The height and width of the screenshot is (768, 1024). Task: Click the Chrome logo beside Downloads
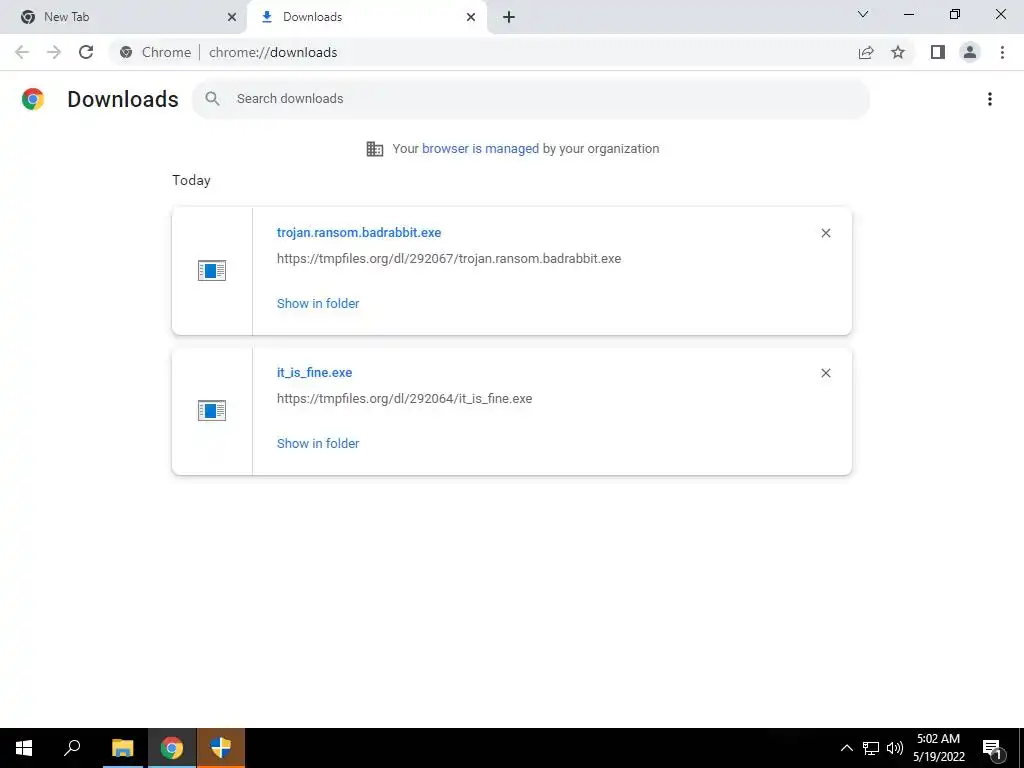(x=33, y=99)
